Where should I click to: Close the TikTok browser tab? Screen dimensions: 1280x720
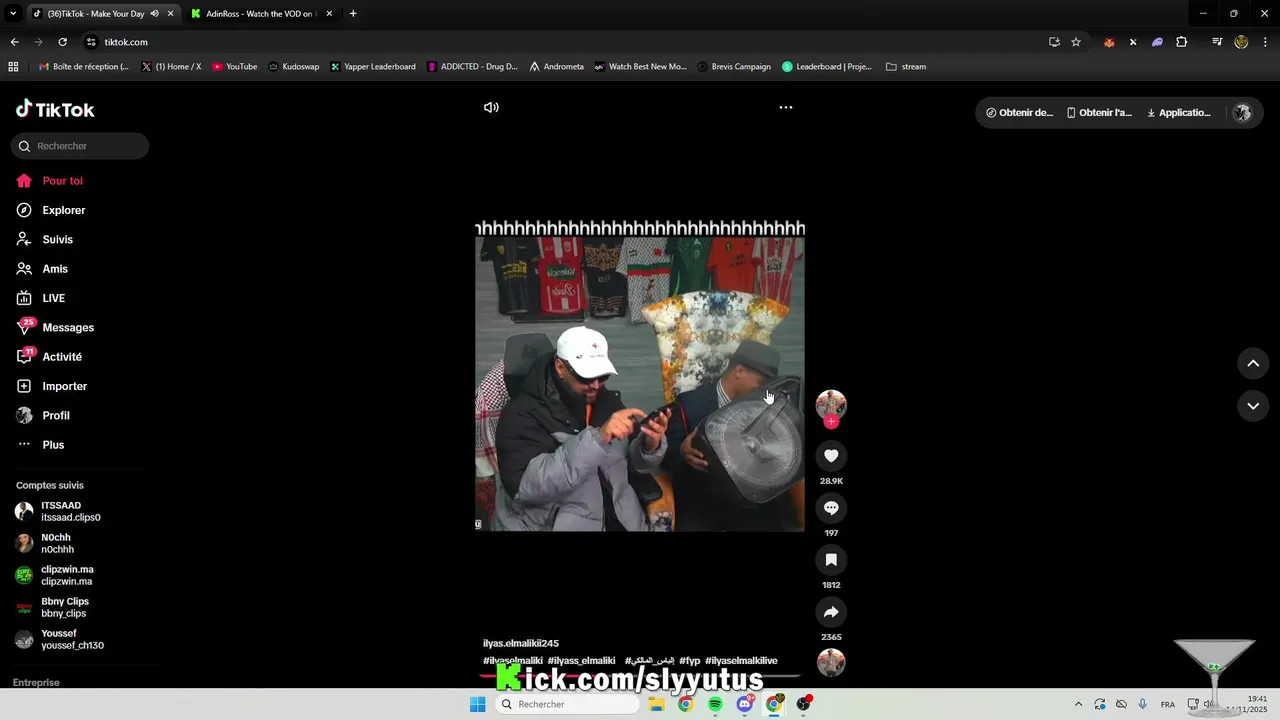click(x=170, y=14)
